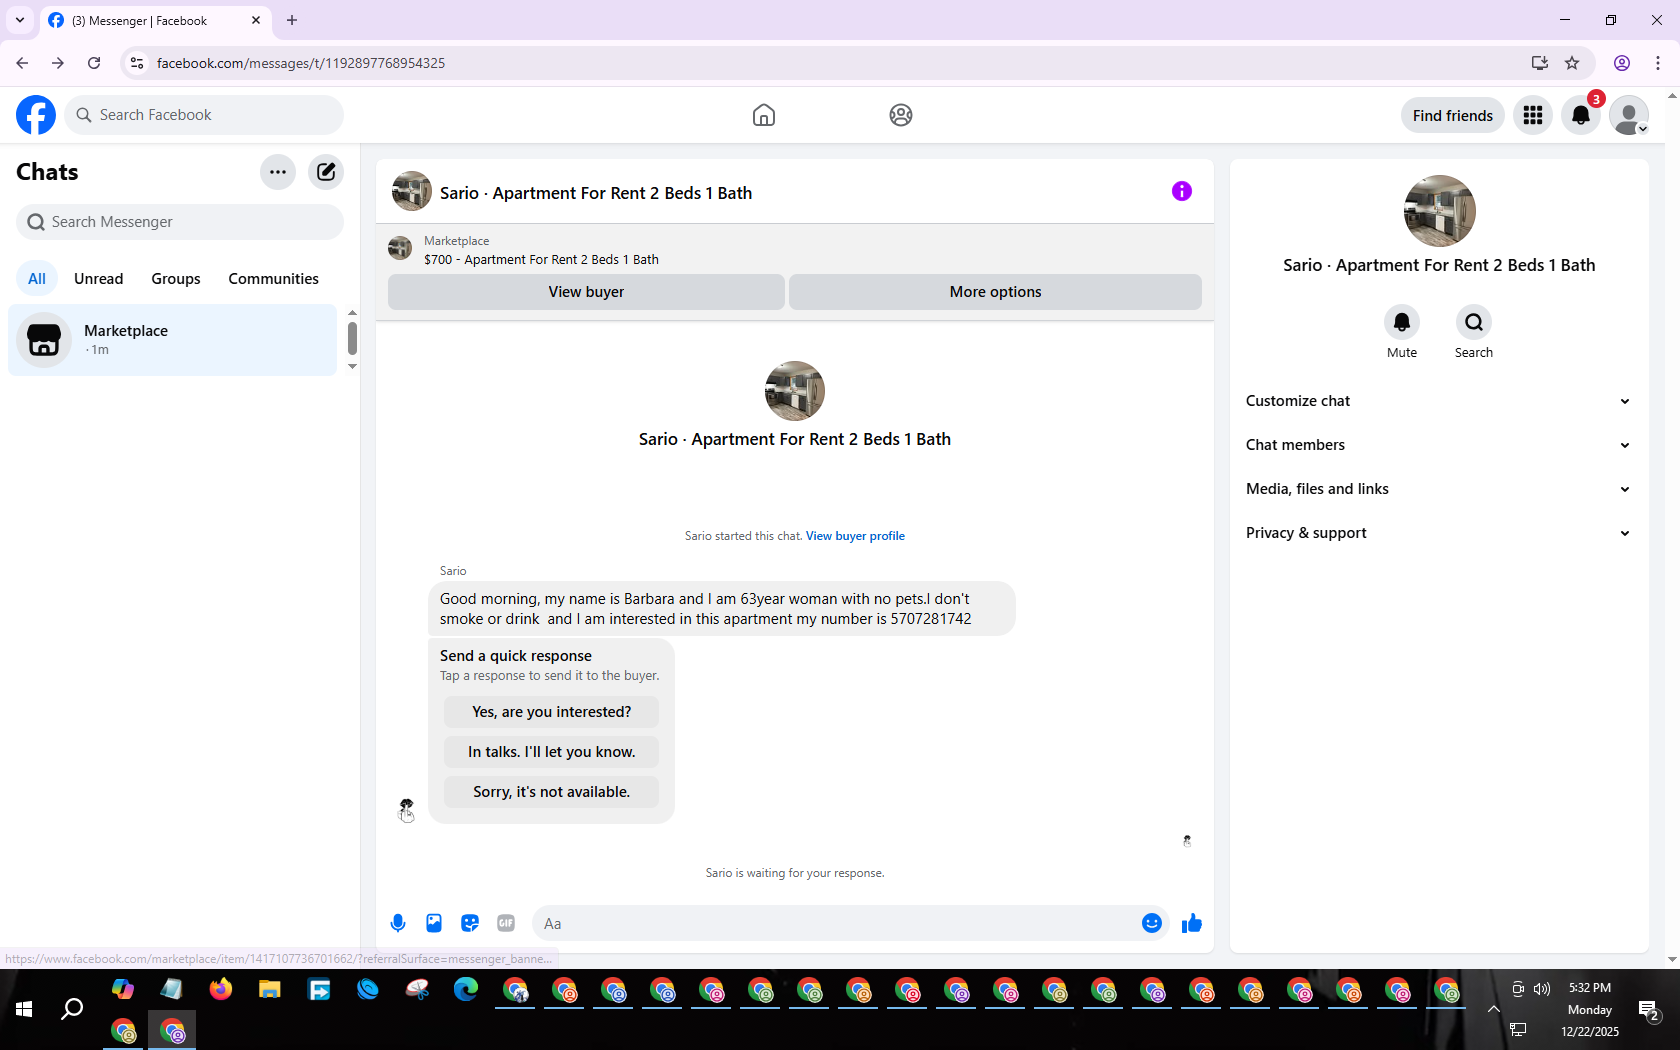Screen dimensions: 1680x1050
Task: Open a new browser tab
Action: (x=292, y=20)
